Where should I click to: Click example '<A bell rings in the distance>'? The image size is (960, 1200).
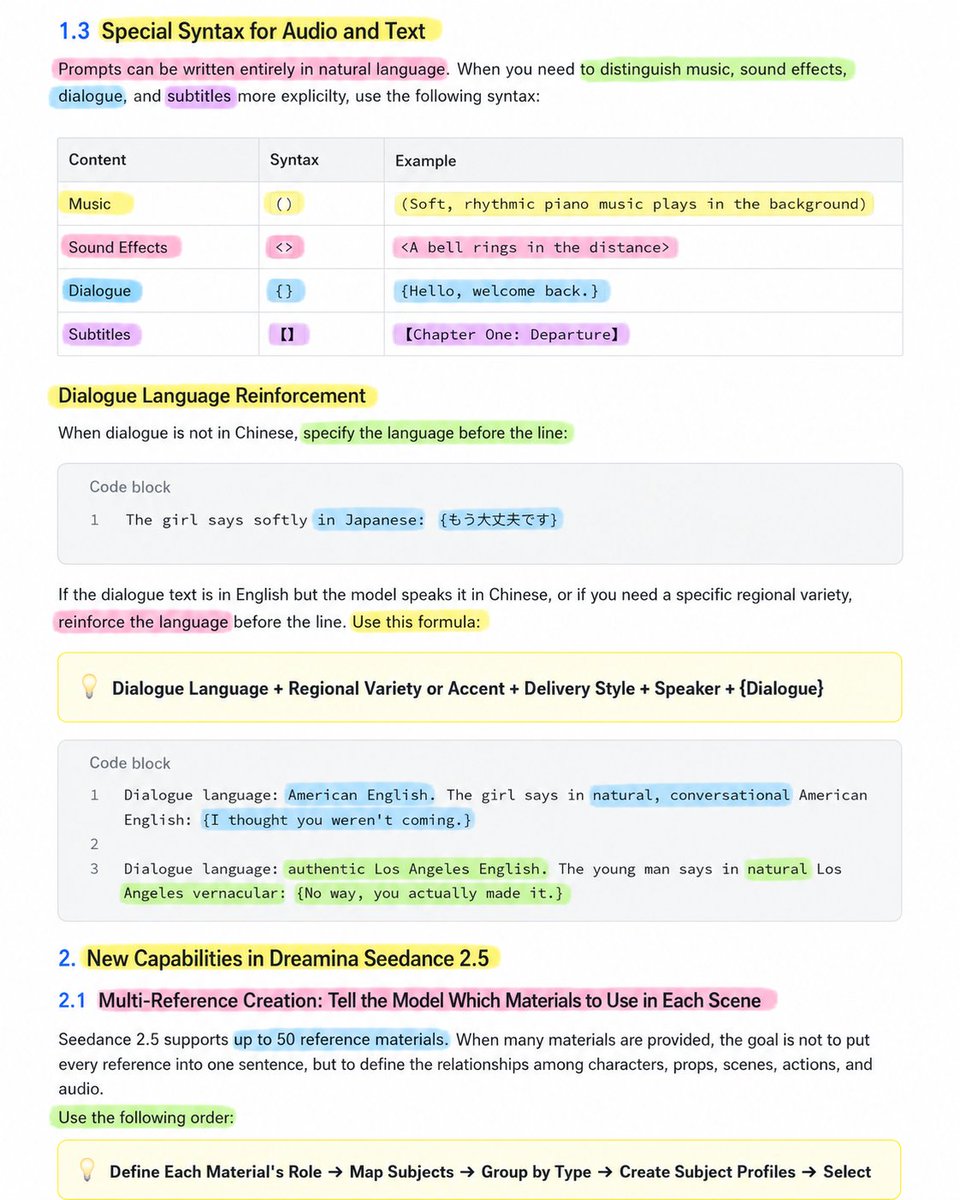(535, 247)
